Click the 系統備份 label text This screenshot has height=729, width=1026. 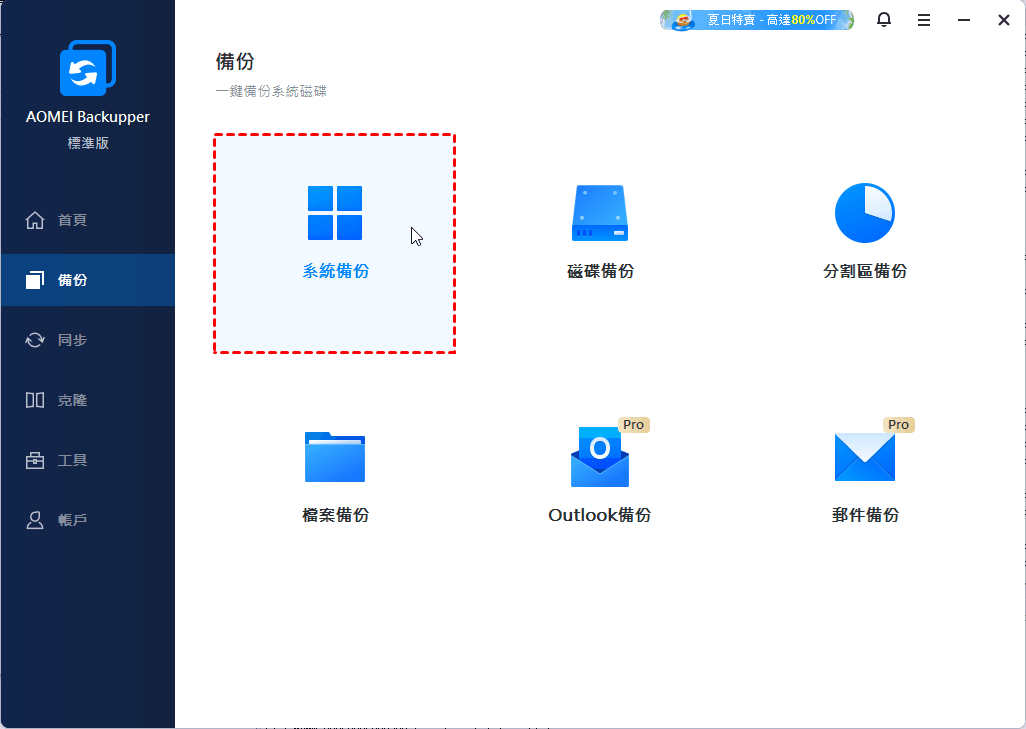tap(336, 271)
